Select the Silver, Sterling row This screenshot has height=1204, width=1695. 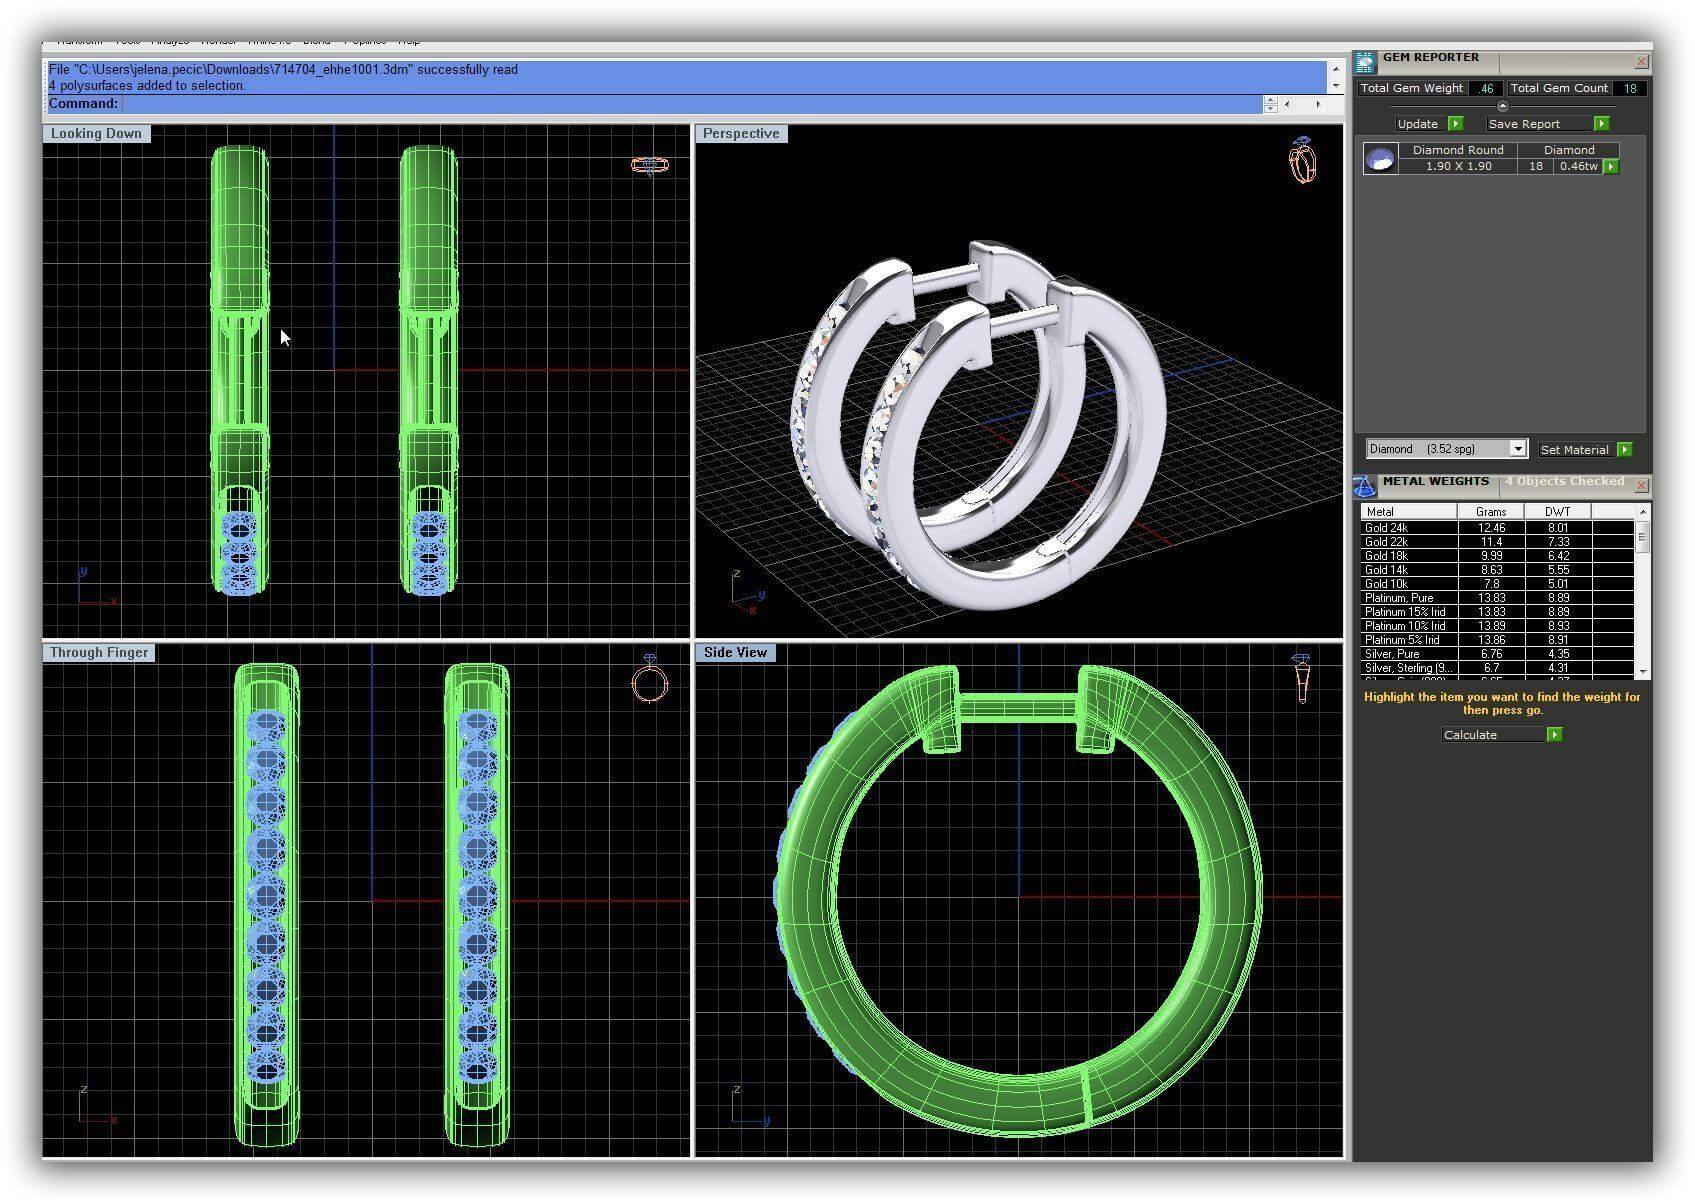pyautogui.click(x=1497, y=668)
